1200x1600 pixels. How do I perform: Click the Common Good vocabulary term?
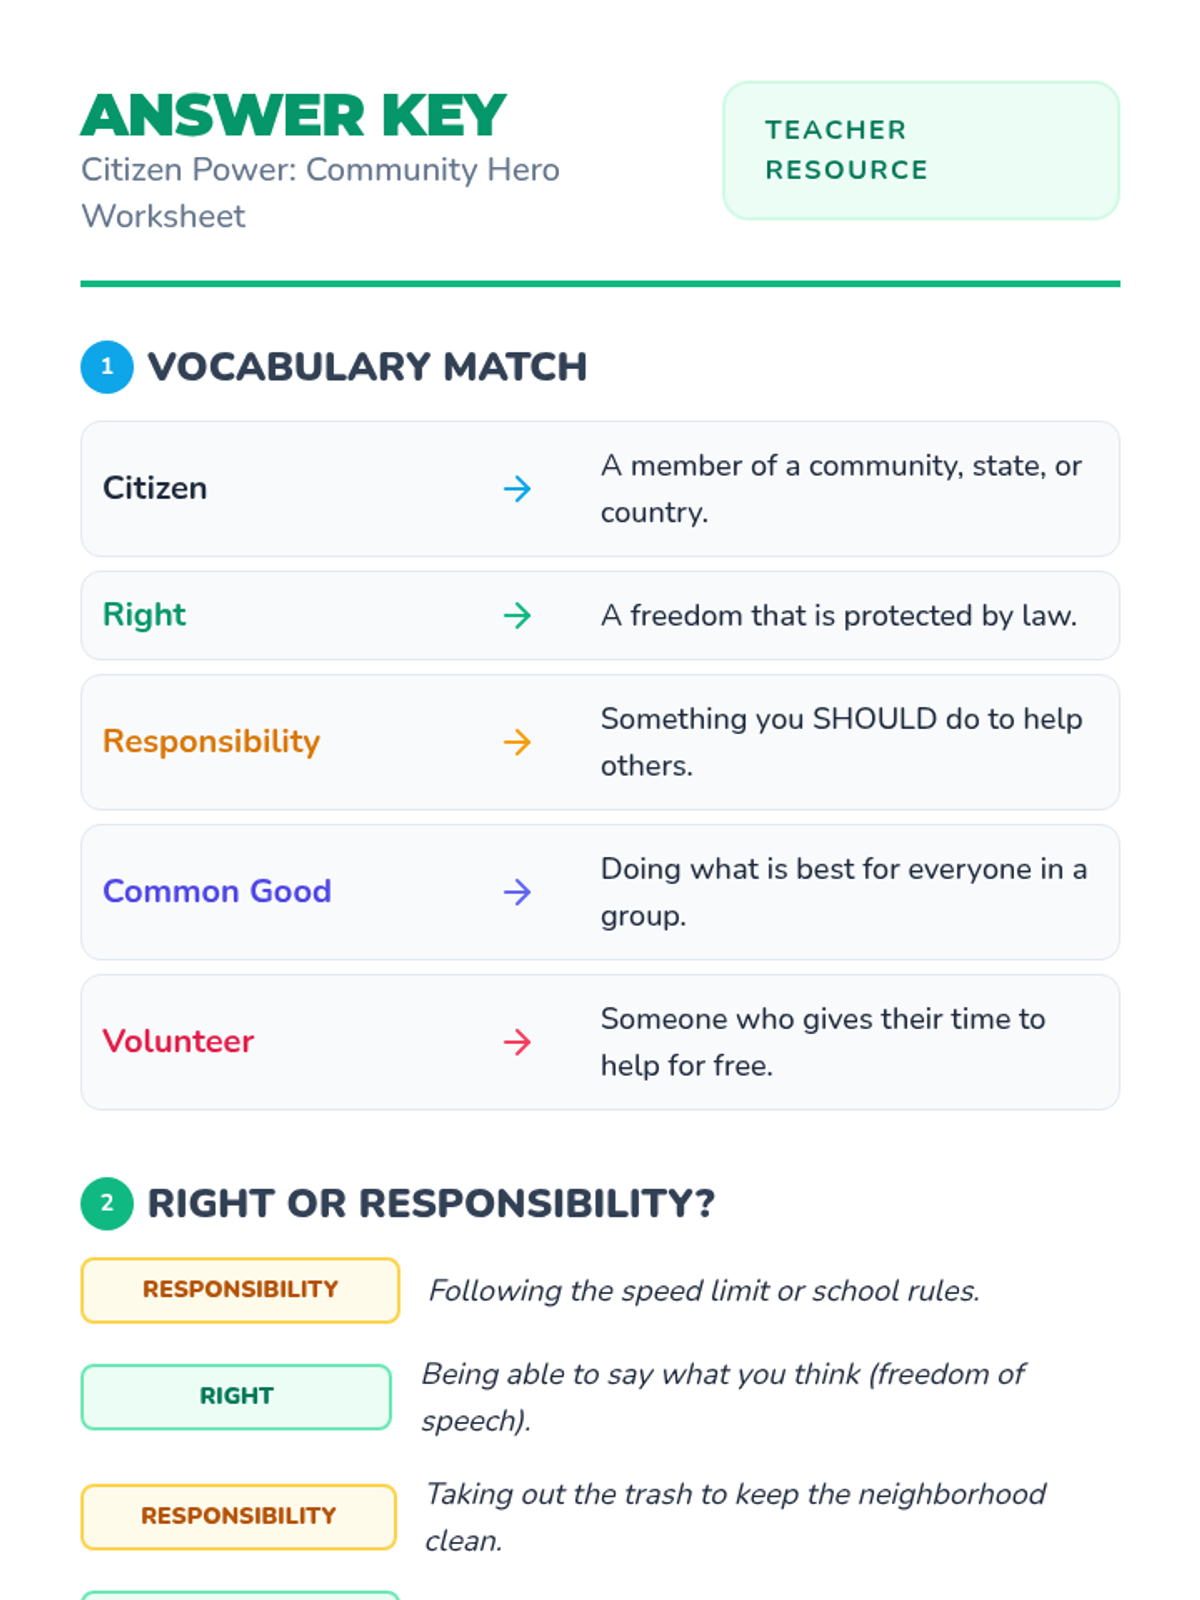(217, 891)
